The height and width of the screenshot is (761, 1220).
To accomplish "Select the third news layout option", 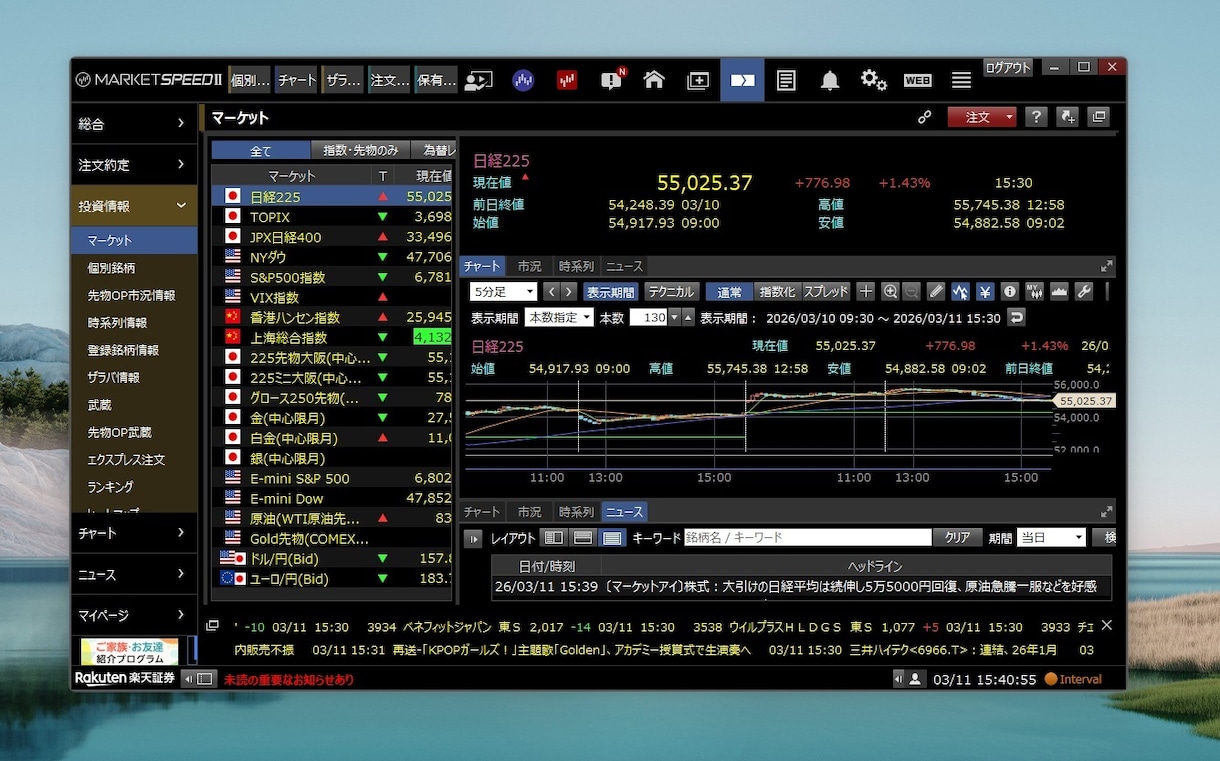I will [612, 538].
